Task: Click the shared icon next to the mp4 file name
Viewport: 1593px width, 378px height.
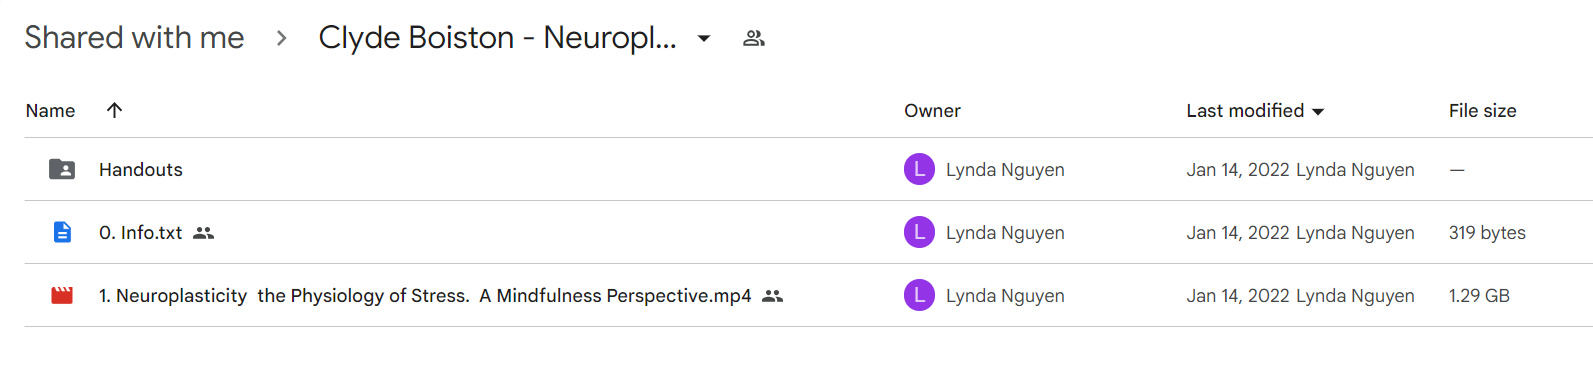Action: point(772,296)
